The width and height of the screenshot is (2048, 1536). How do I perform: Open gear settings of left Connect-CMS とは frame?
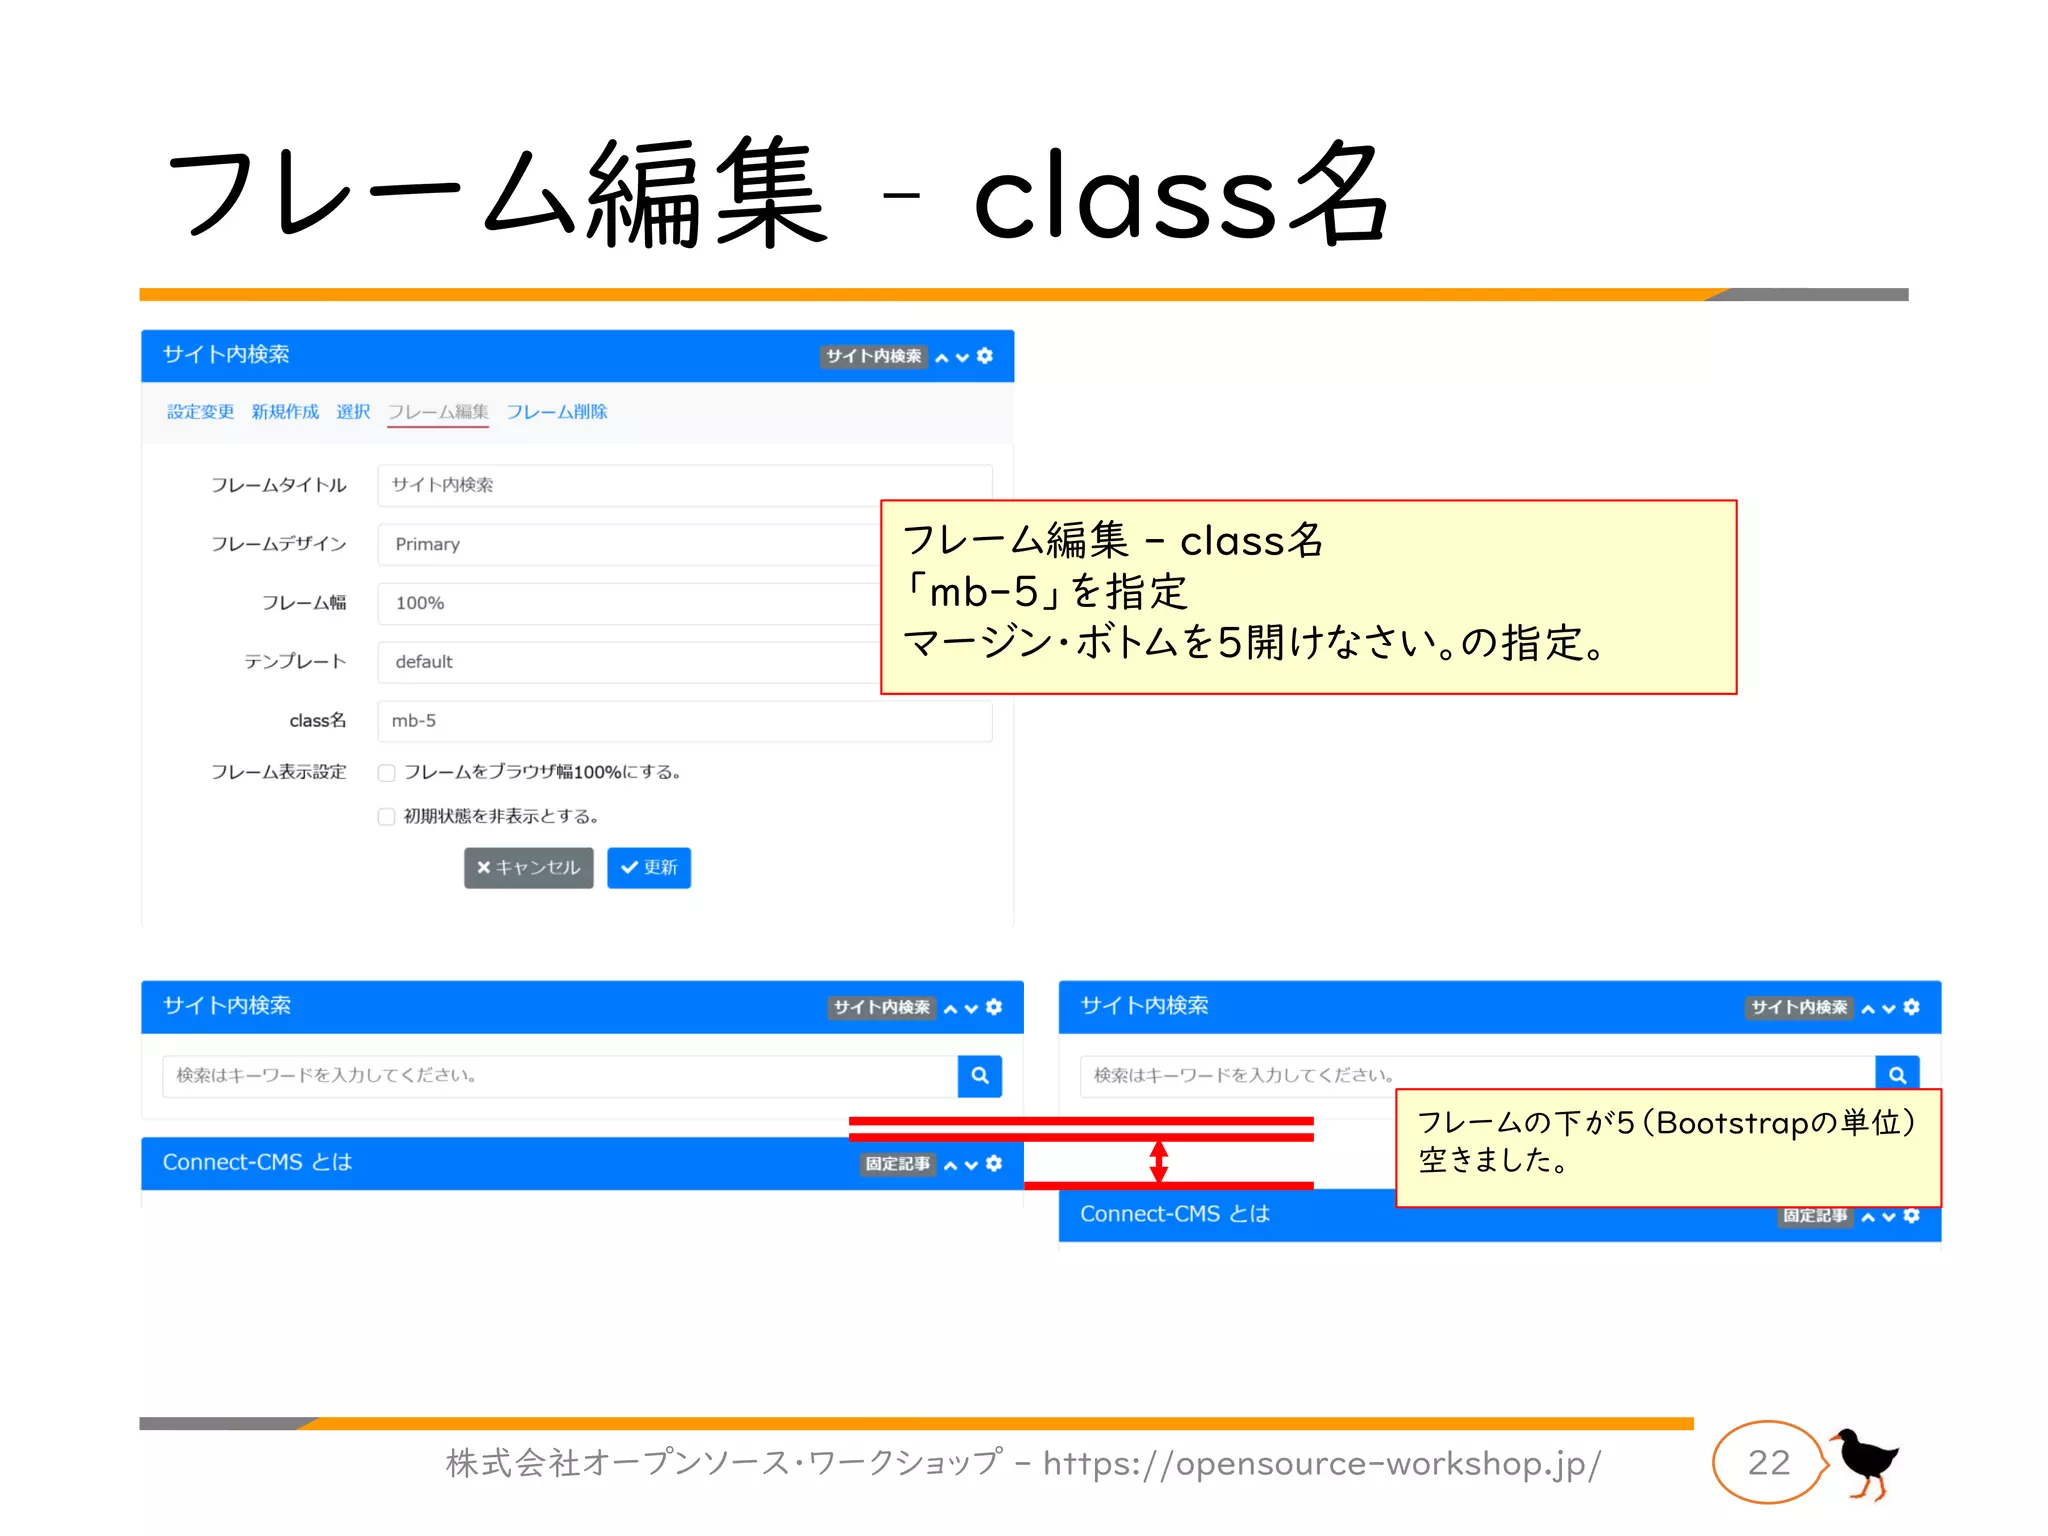(994, 1163)
